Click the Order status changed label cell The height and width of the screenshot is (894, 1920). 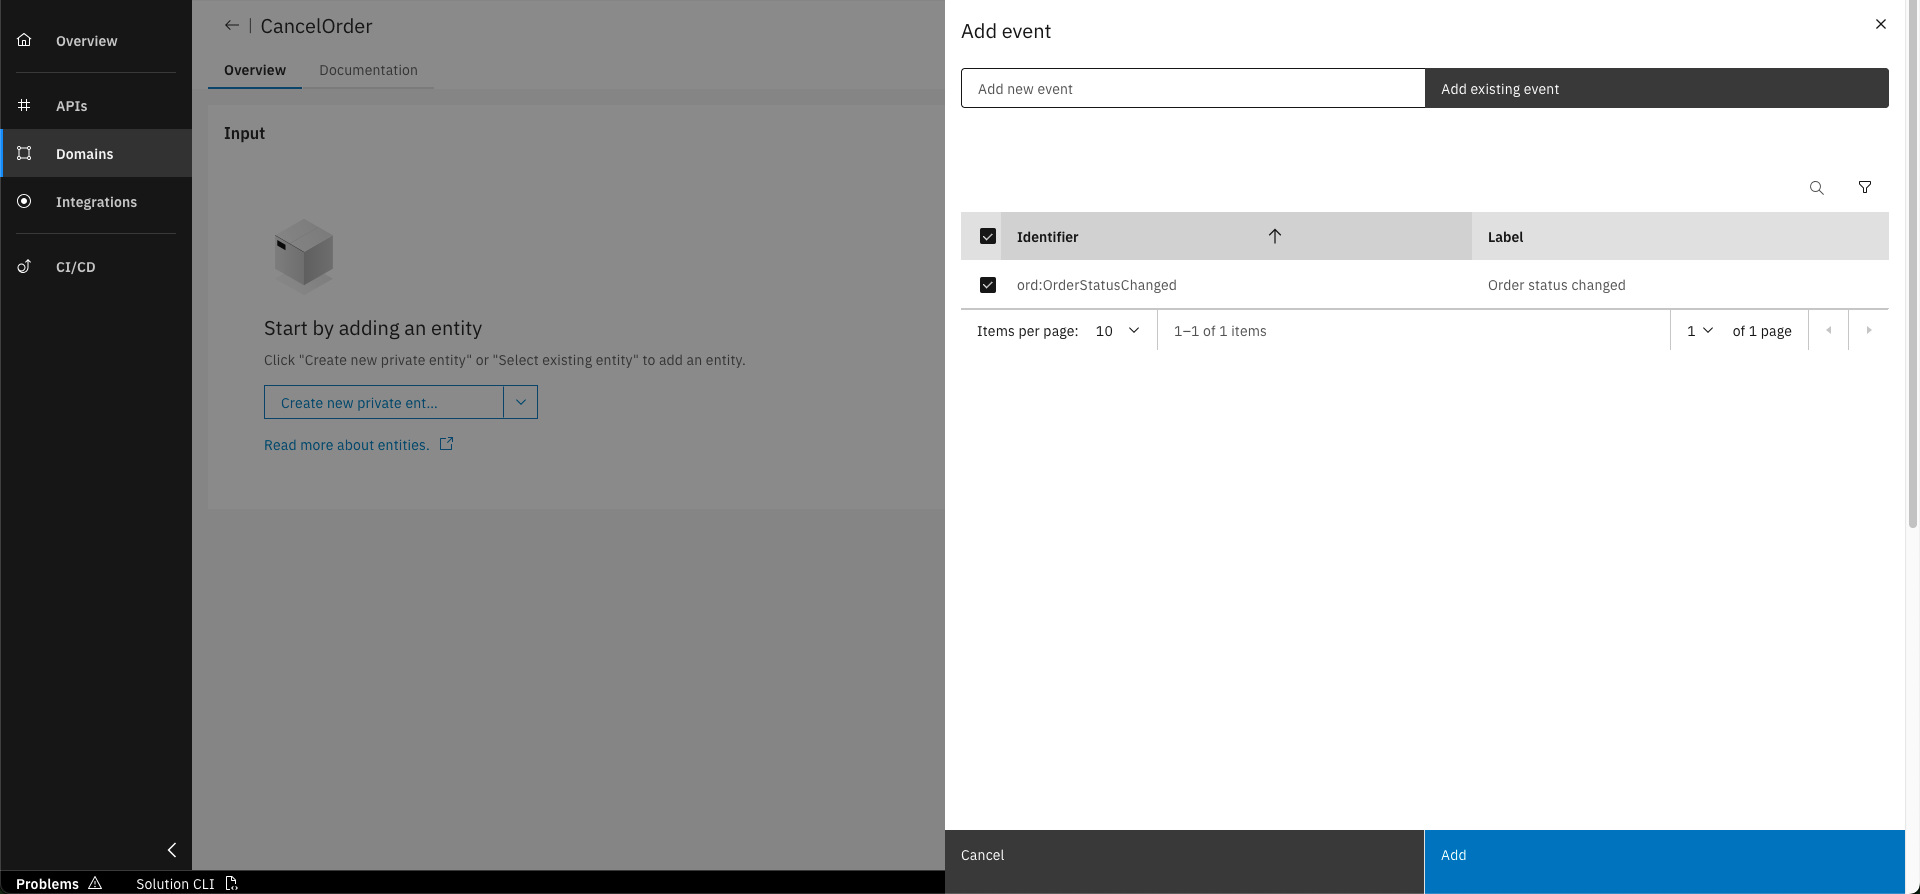tap(1557, 285)
